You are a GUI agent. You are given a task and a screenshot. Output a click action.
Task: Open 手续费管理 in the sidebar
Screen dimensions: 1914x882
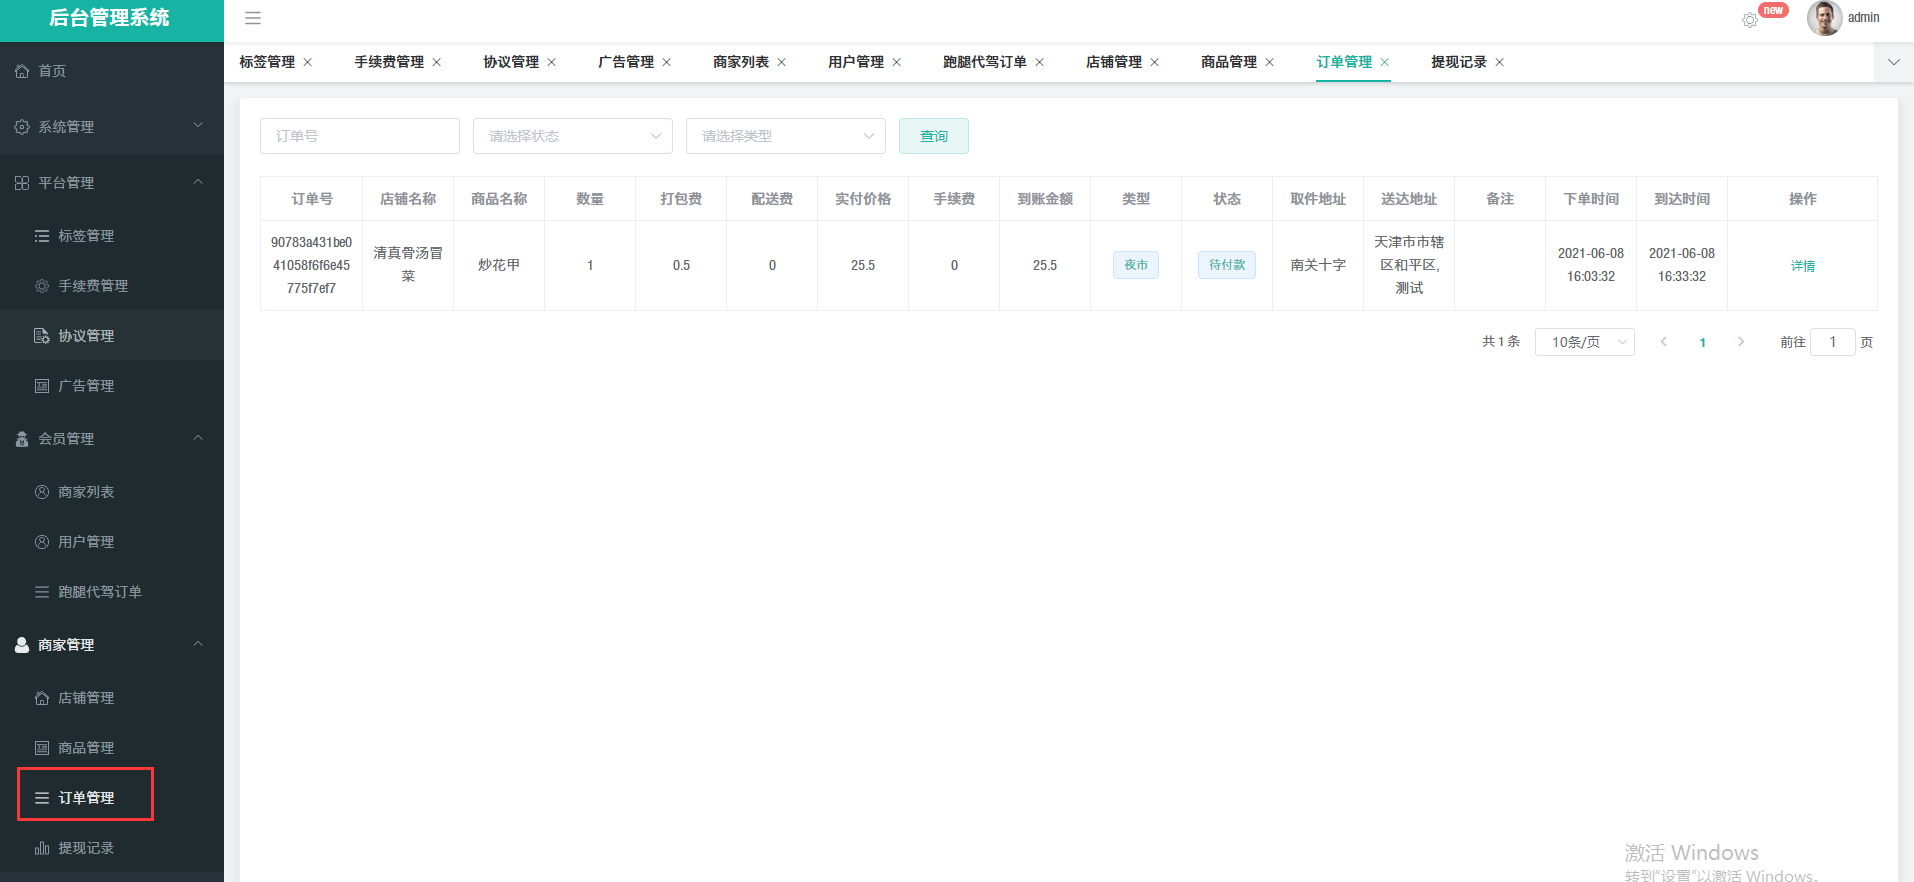pos(92,286)
